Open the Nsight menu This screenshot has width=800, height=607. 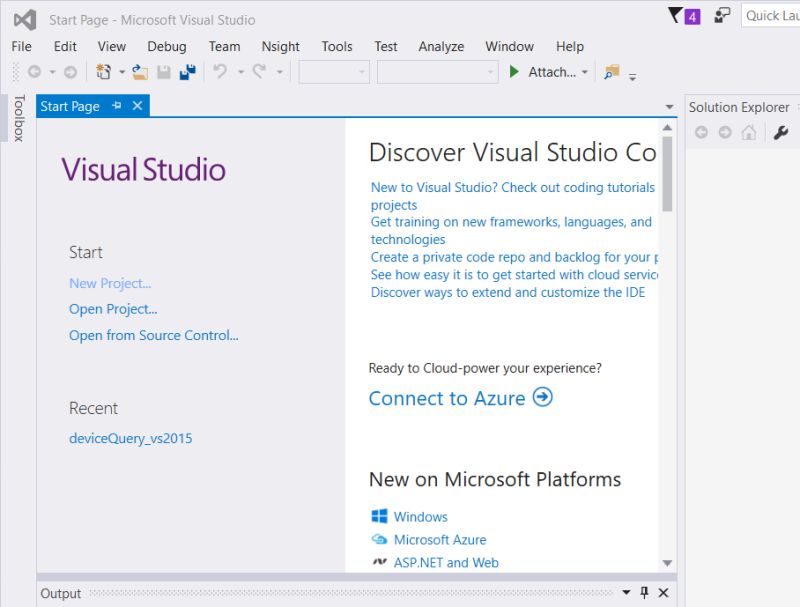coord(281,46)
